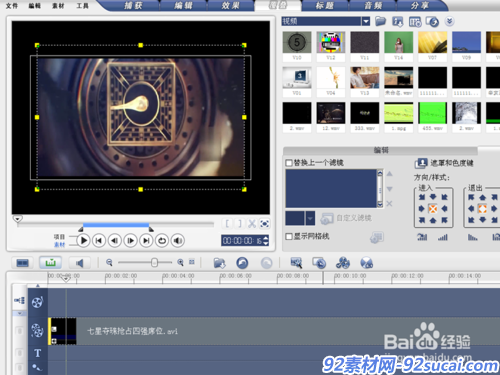Screen dimensions: 500x375
Task: Click the cut clip scissors icon
Action: (252, 224)
